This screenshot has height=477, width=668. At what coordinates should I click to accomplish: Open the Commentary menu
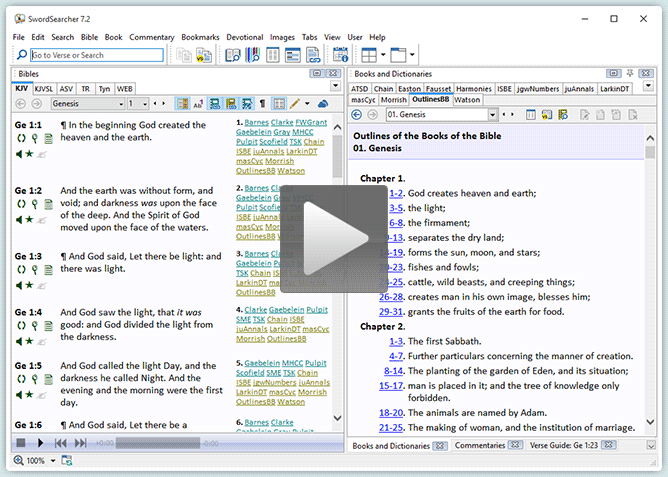click(x=152, y=37)
